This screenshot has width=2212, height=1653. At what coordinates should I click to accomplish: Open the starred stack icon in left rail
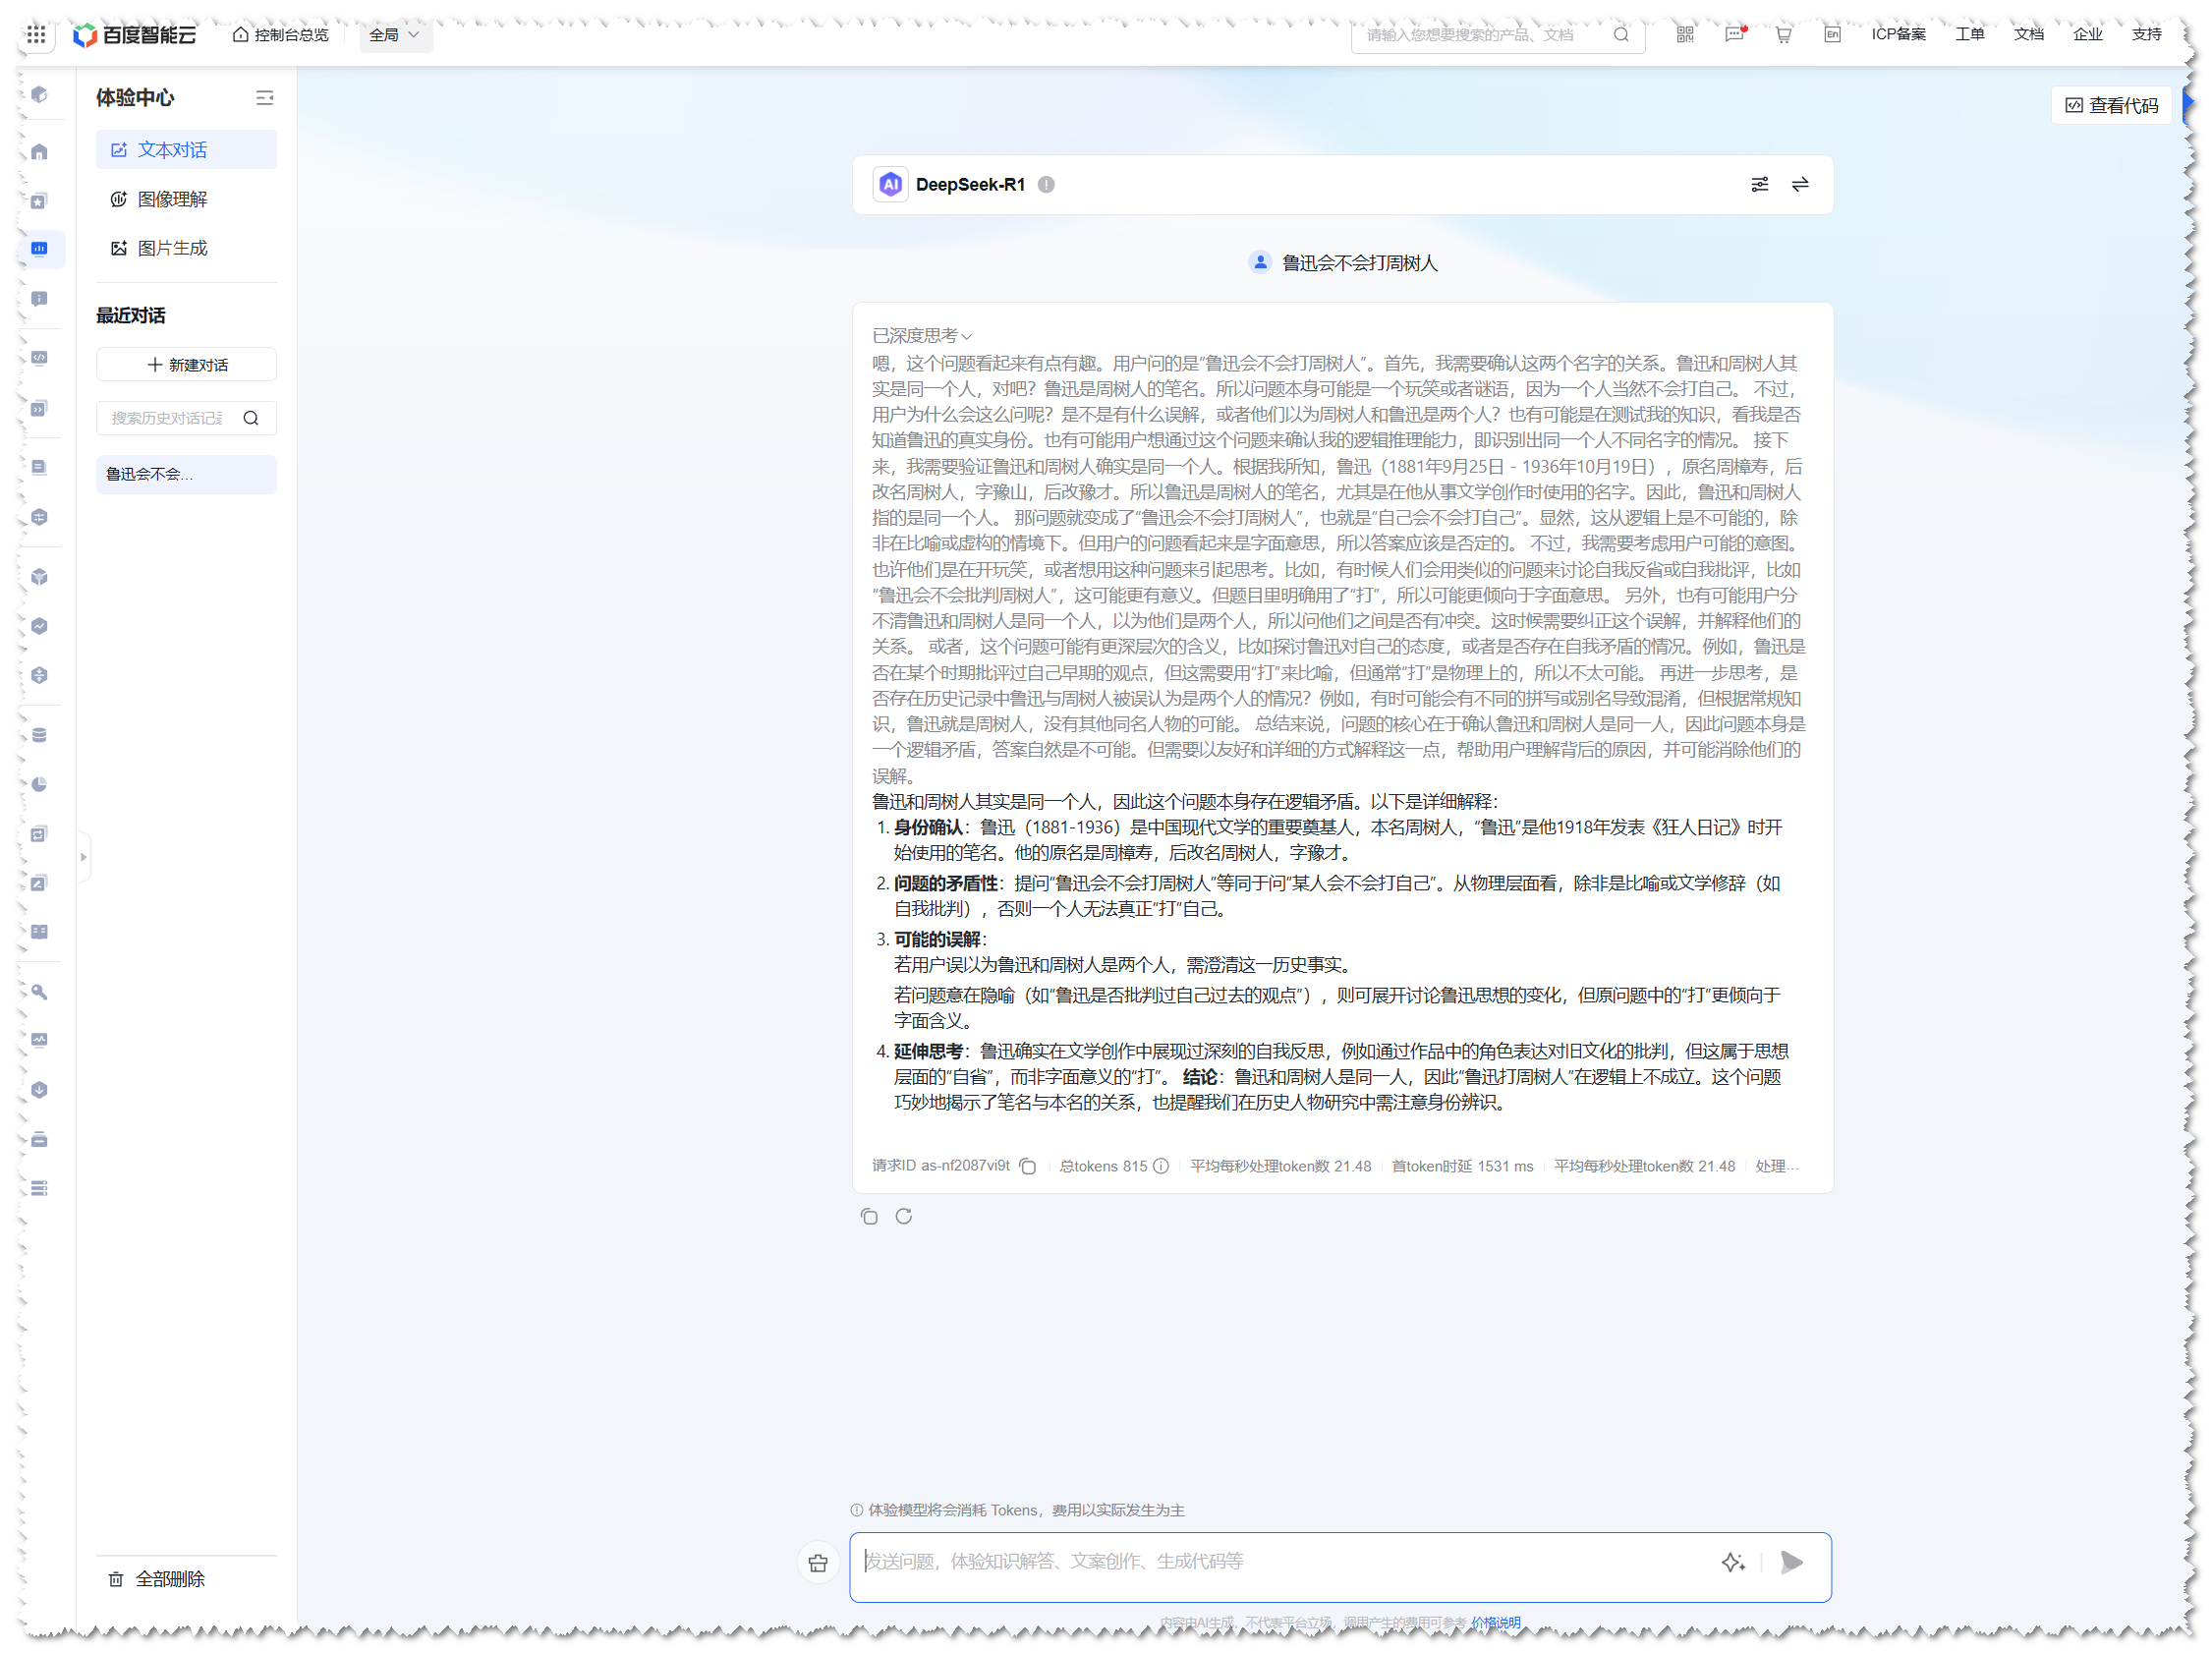click(x=39, y=201)
